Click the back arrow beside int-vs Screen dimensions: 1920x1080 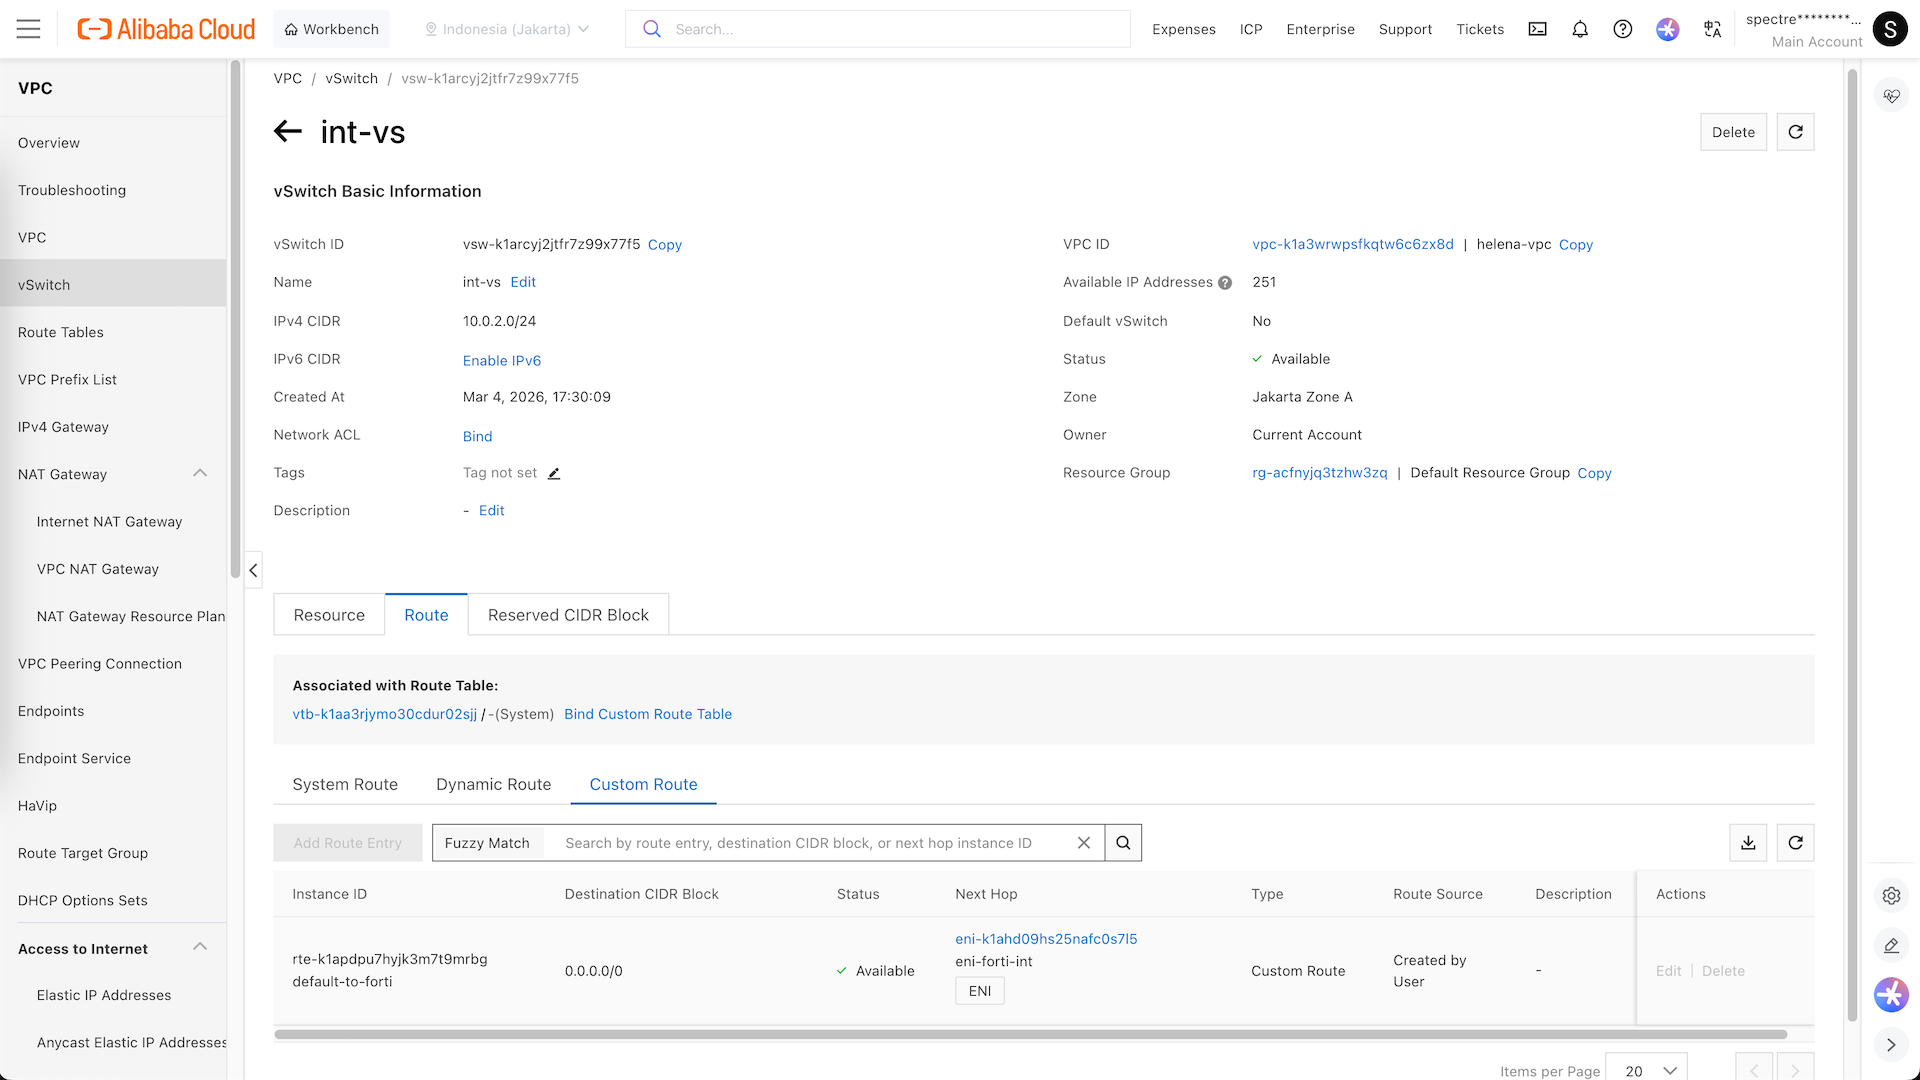point(288,131)
